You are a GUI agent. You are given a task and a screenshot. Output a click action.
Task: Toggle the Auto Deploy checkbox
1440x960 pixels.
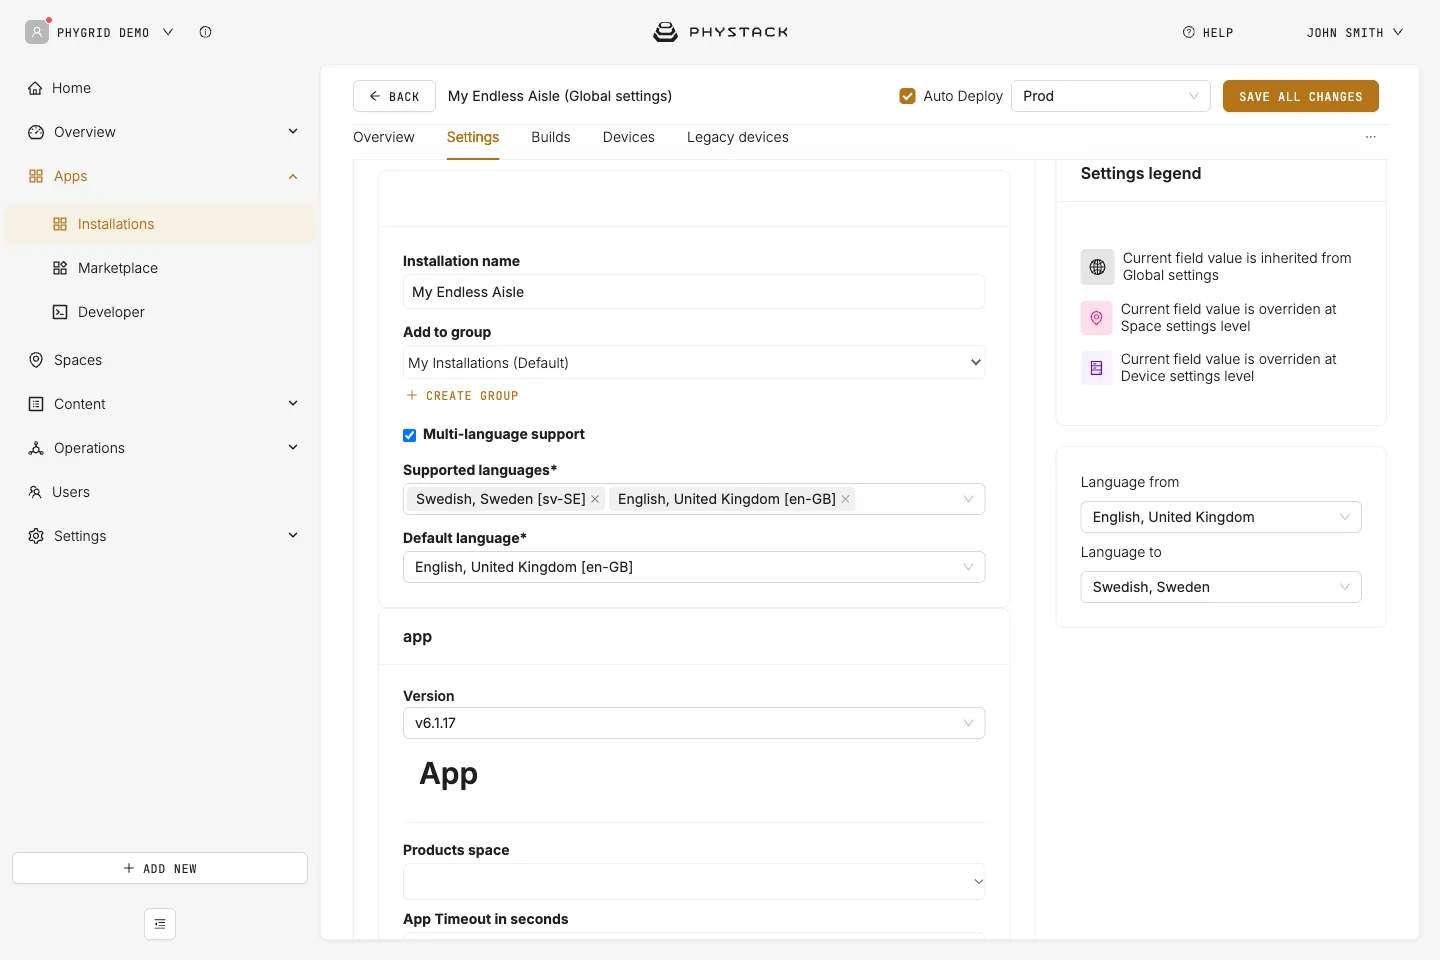pos(908,96)
